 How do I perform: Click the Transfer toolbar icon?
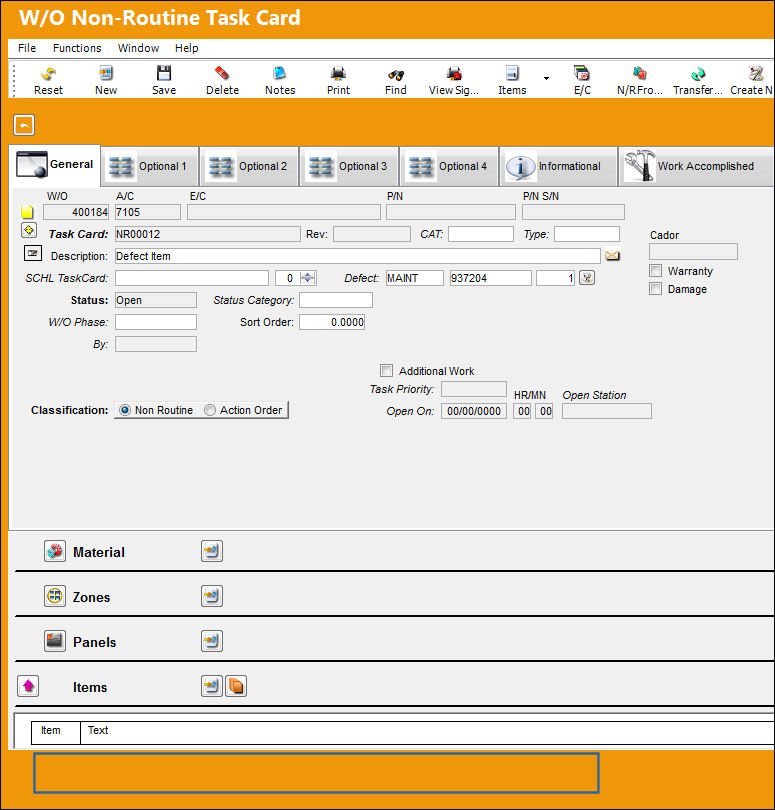pos(698,80)
